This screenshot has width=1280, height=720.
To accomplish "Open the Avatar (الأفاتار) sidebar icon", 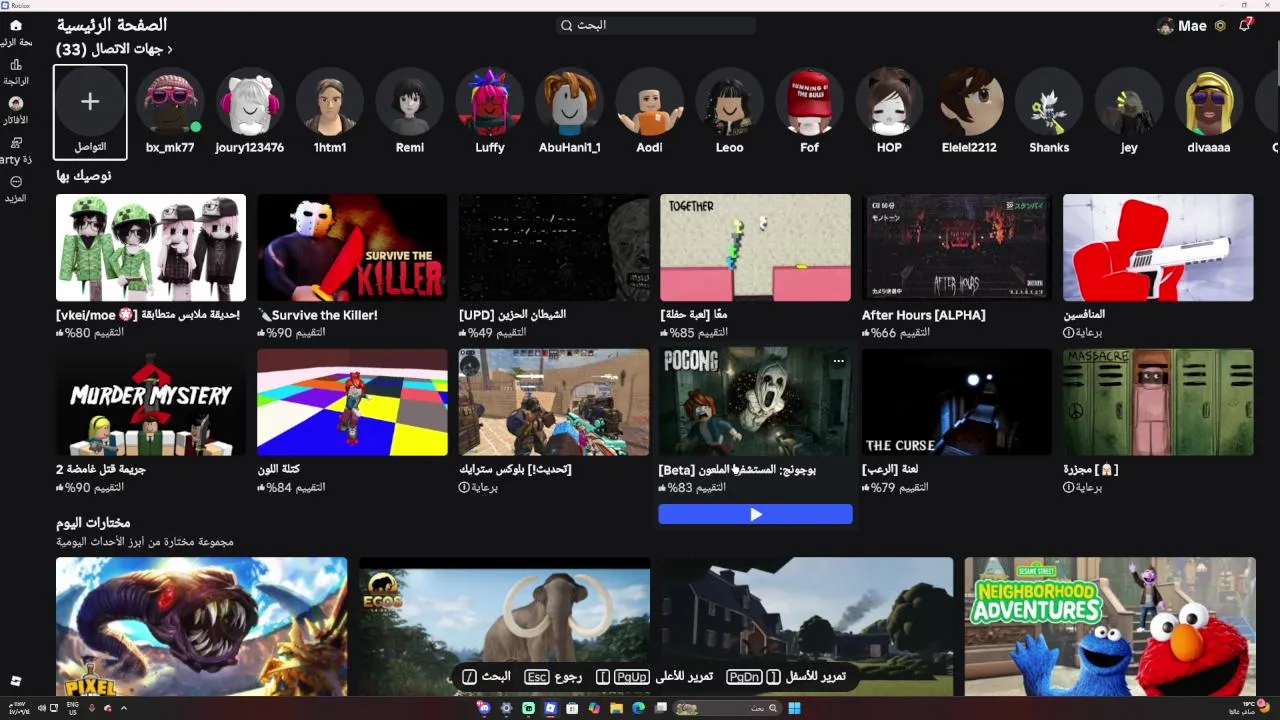I will pos(15,103).
